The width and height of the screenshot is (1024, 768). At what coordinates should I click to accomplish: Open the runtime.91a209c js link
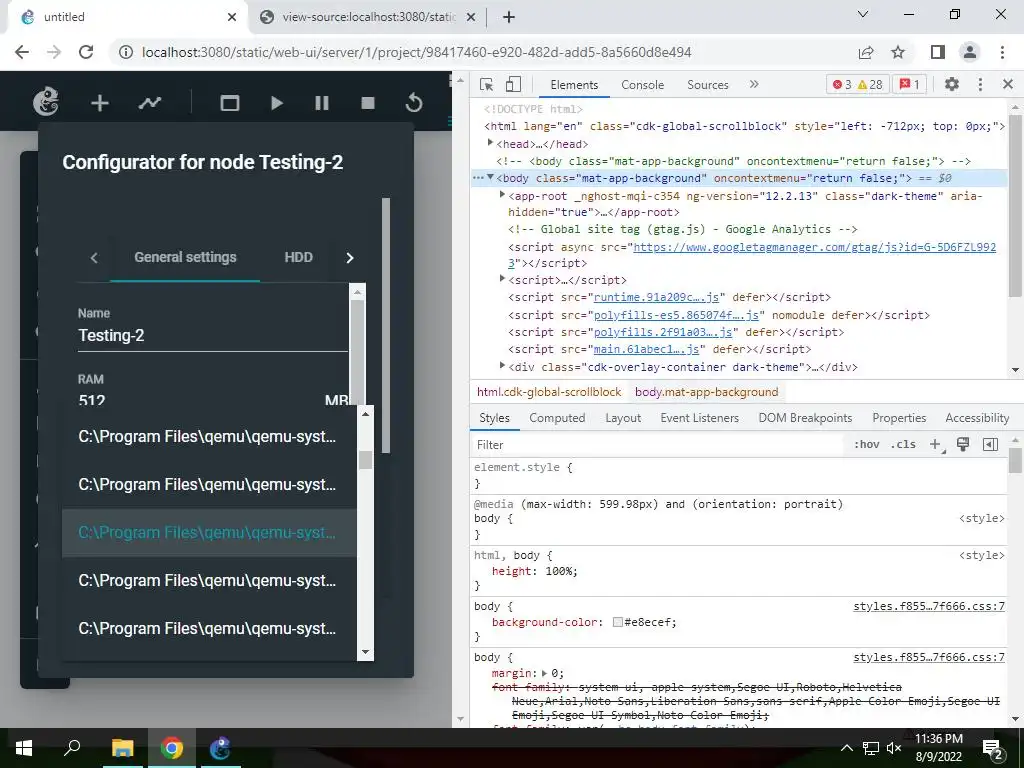click(656, 297)
